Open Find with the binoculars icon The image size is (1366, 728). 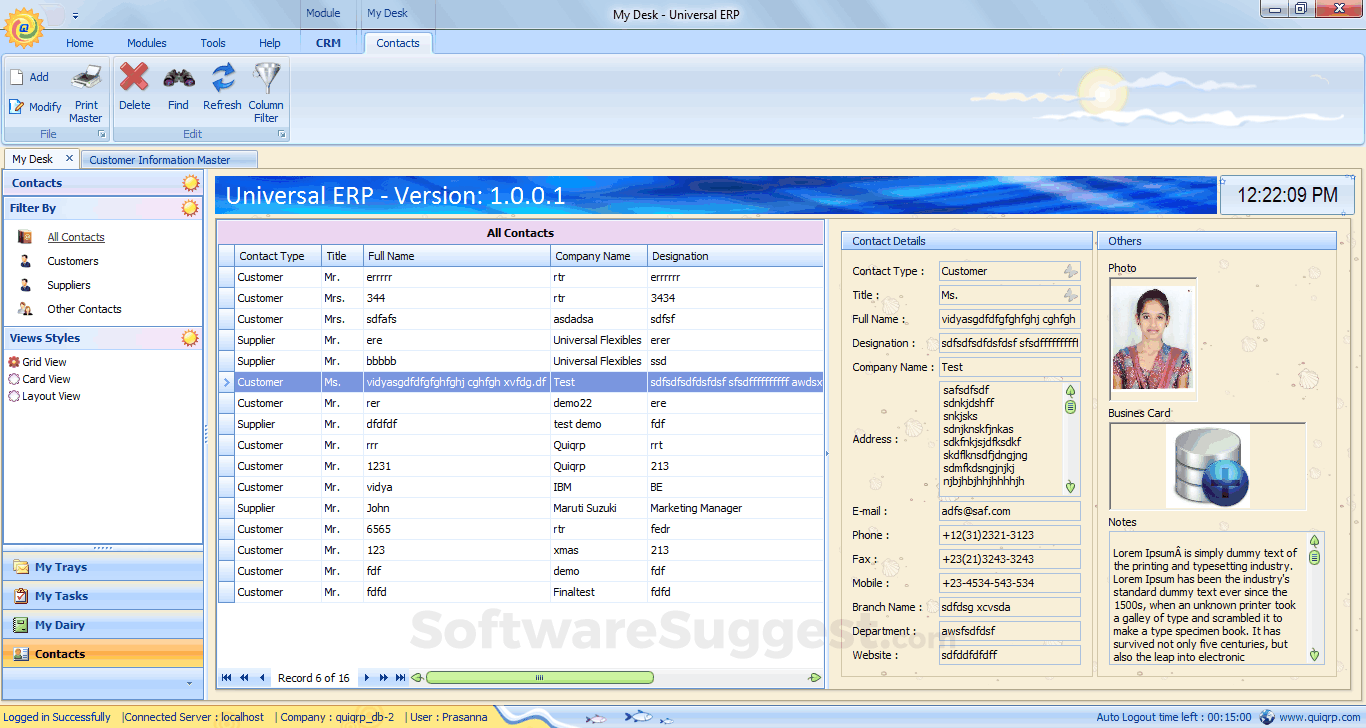pos(178,78)
